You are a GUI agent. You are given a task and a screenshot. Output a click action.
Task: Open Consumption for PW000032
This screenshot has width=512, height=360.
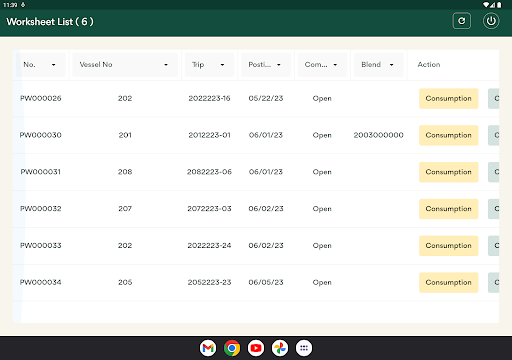(448, 209)
